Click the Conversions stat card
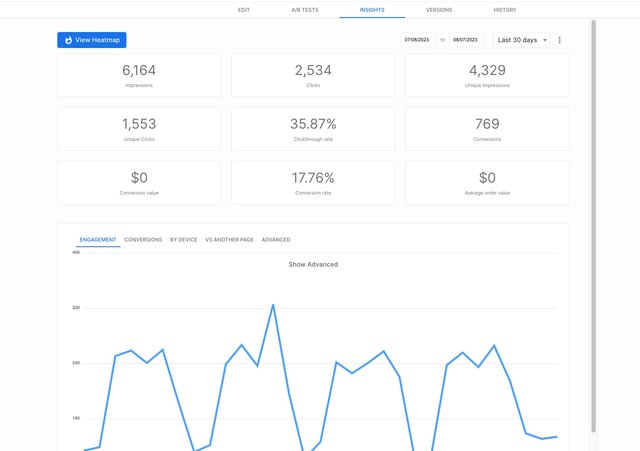Image resolution: width=640 pixels, height=451 pixels. coord(487,129)
